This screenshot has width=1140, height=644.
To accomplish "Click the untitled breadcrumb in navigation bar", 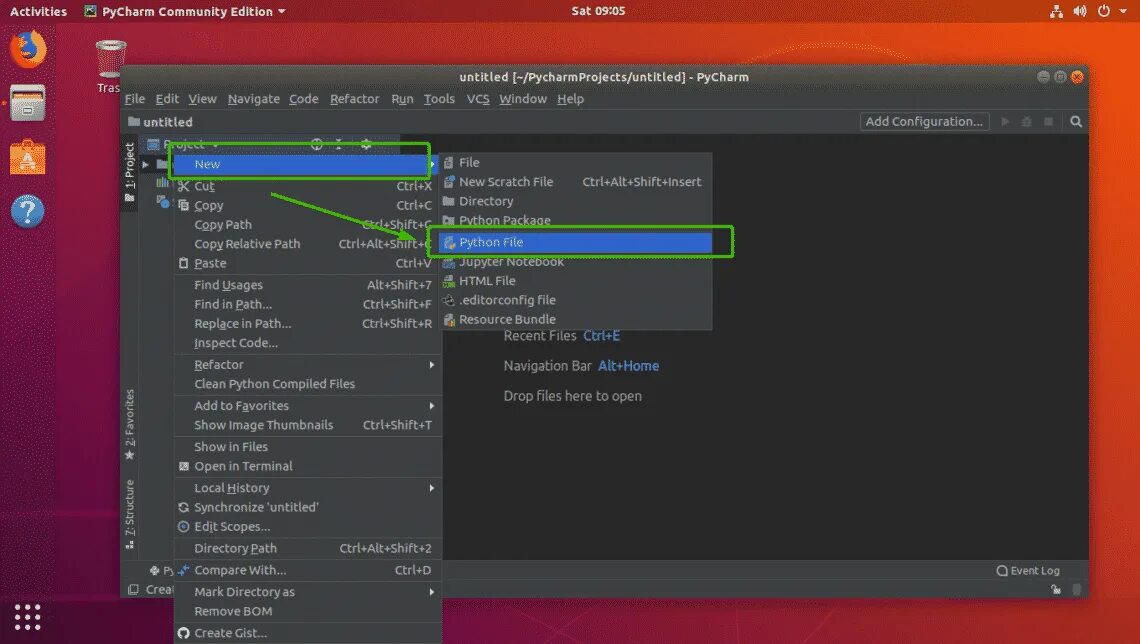I will point(161,122).
